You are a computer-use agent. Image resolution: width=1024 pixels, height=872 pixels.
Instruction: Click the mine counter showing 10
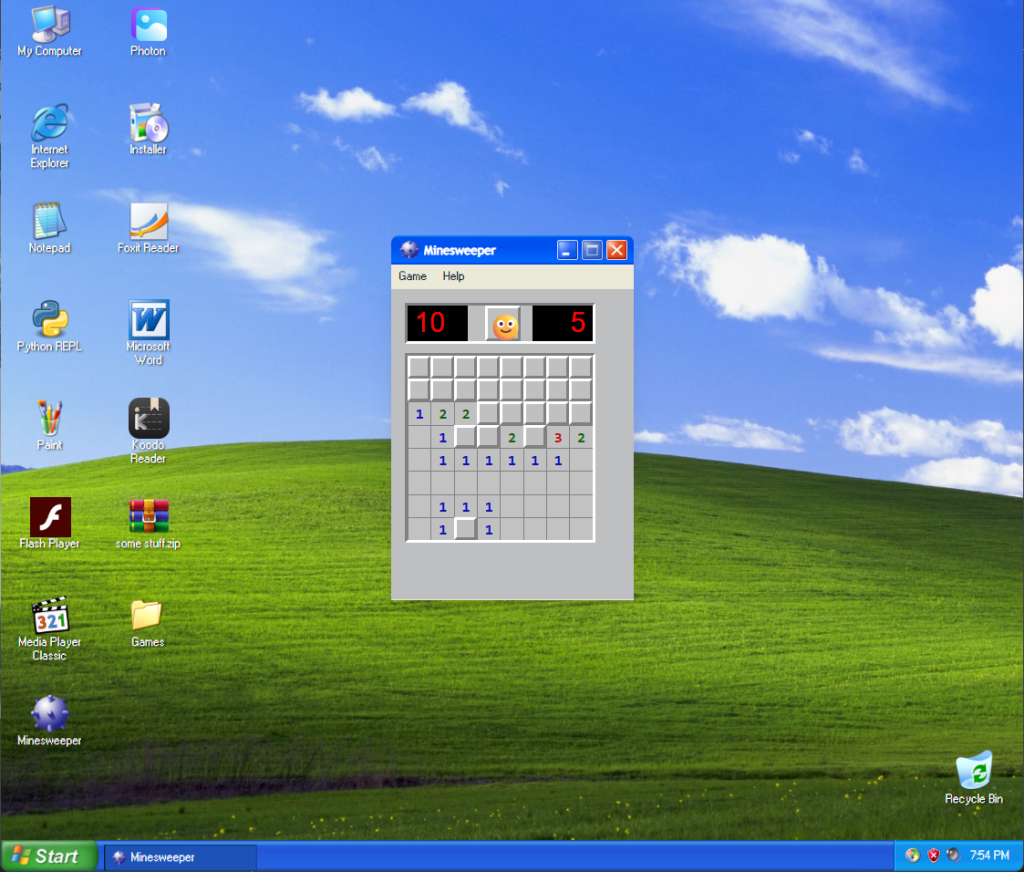pyautogui.click(x=438, y=323)
